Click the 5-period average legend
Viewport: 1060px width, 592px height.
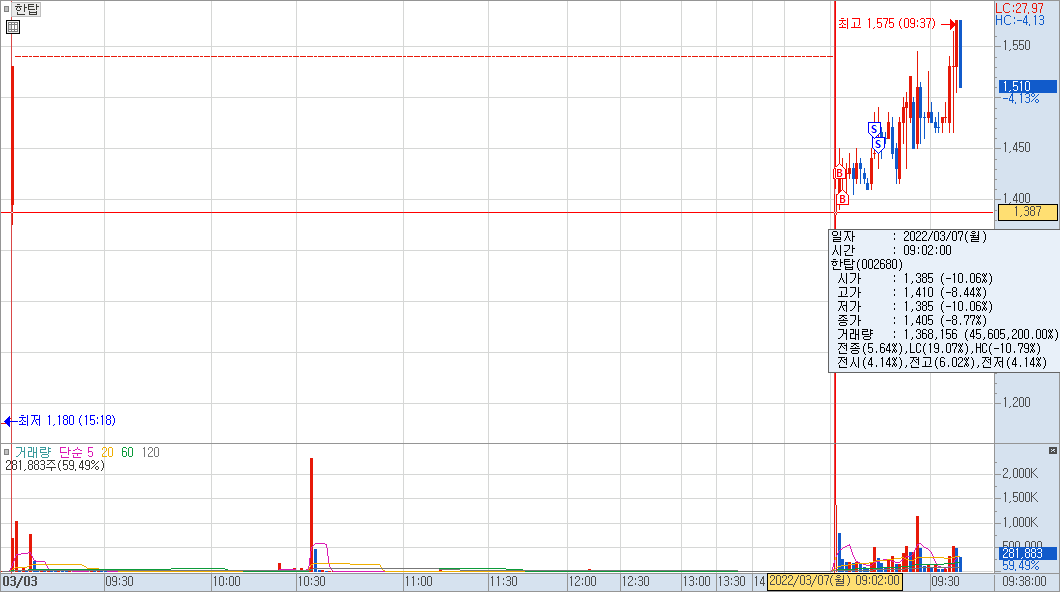[91, 452]
